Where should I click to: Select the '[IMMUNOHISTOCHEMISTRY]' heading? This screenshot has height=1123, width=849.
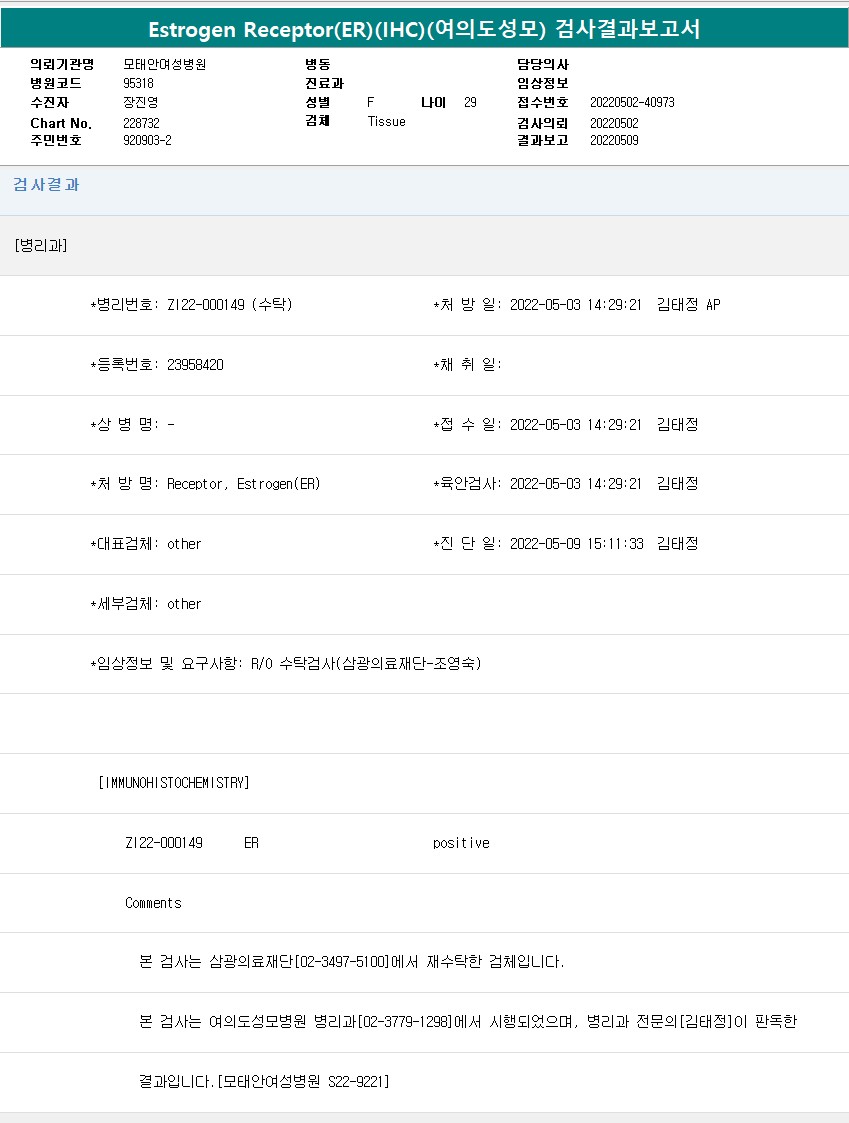pyautogui.click(x=173, y=783)
